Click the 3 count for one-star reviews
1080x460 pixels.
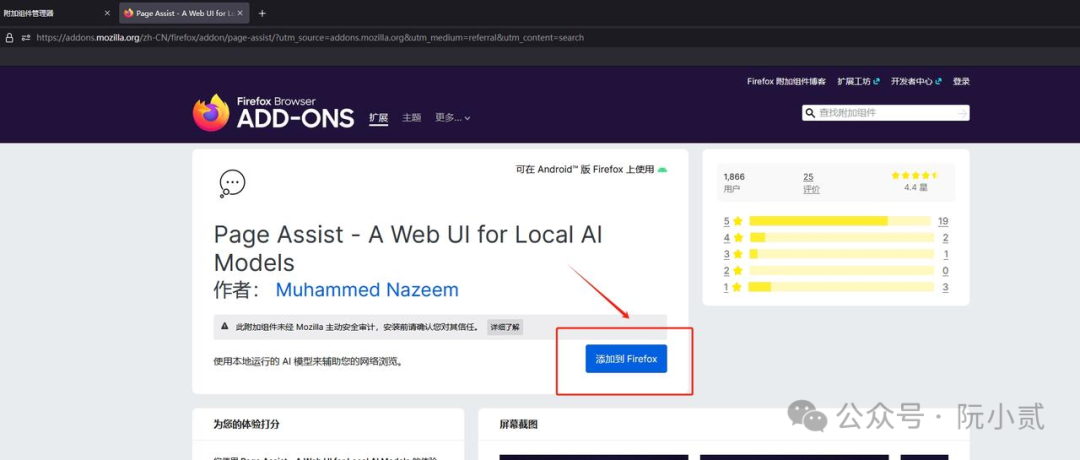[x=946, y=287]
